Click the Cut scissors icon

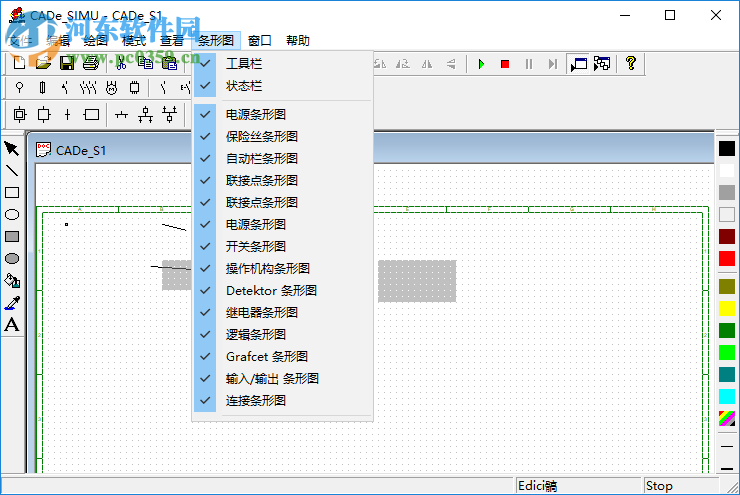coord(121,63)
